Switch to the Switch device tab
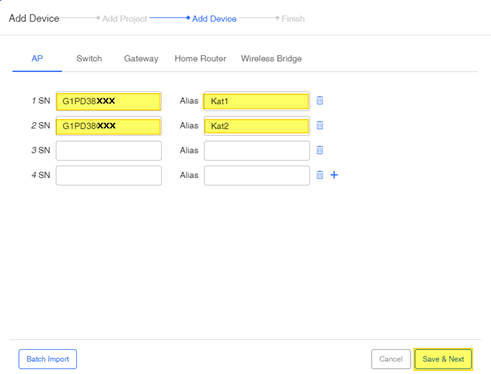Screen dimensions: 491x374 [89, 59]
